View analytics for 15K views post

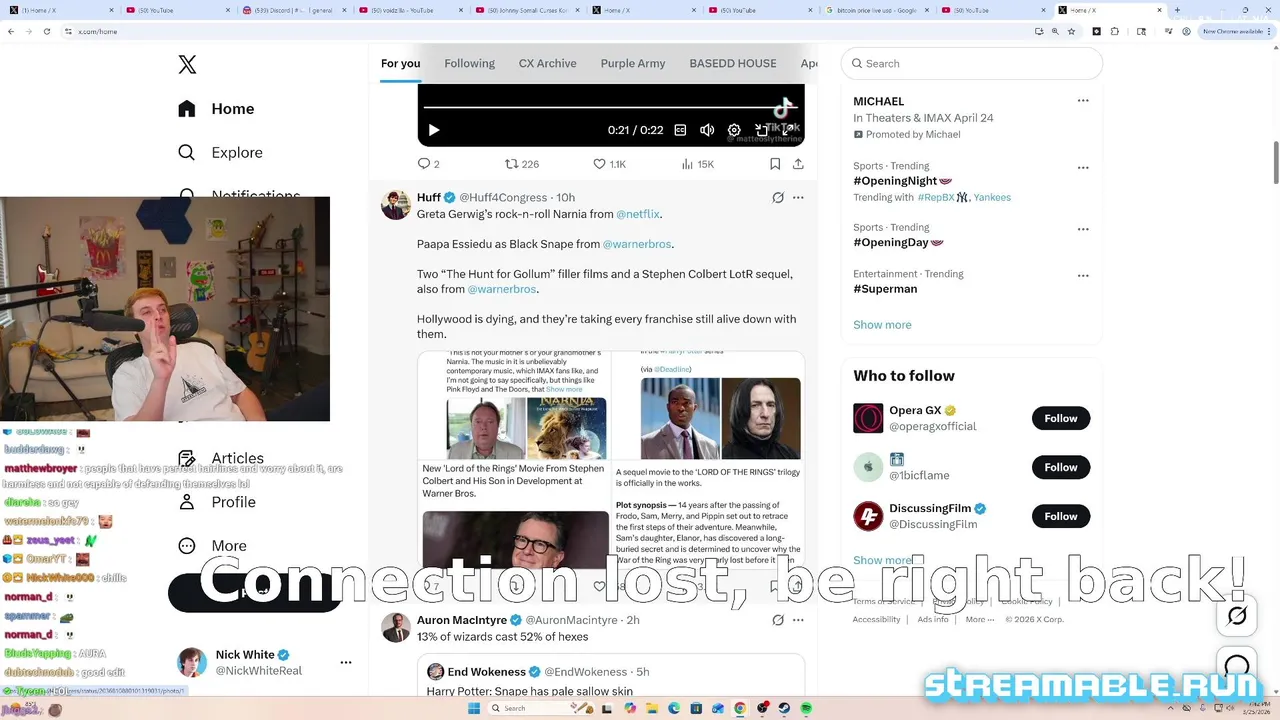(697, 164)
